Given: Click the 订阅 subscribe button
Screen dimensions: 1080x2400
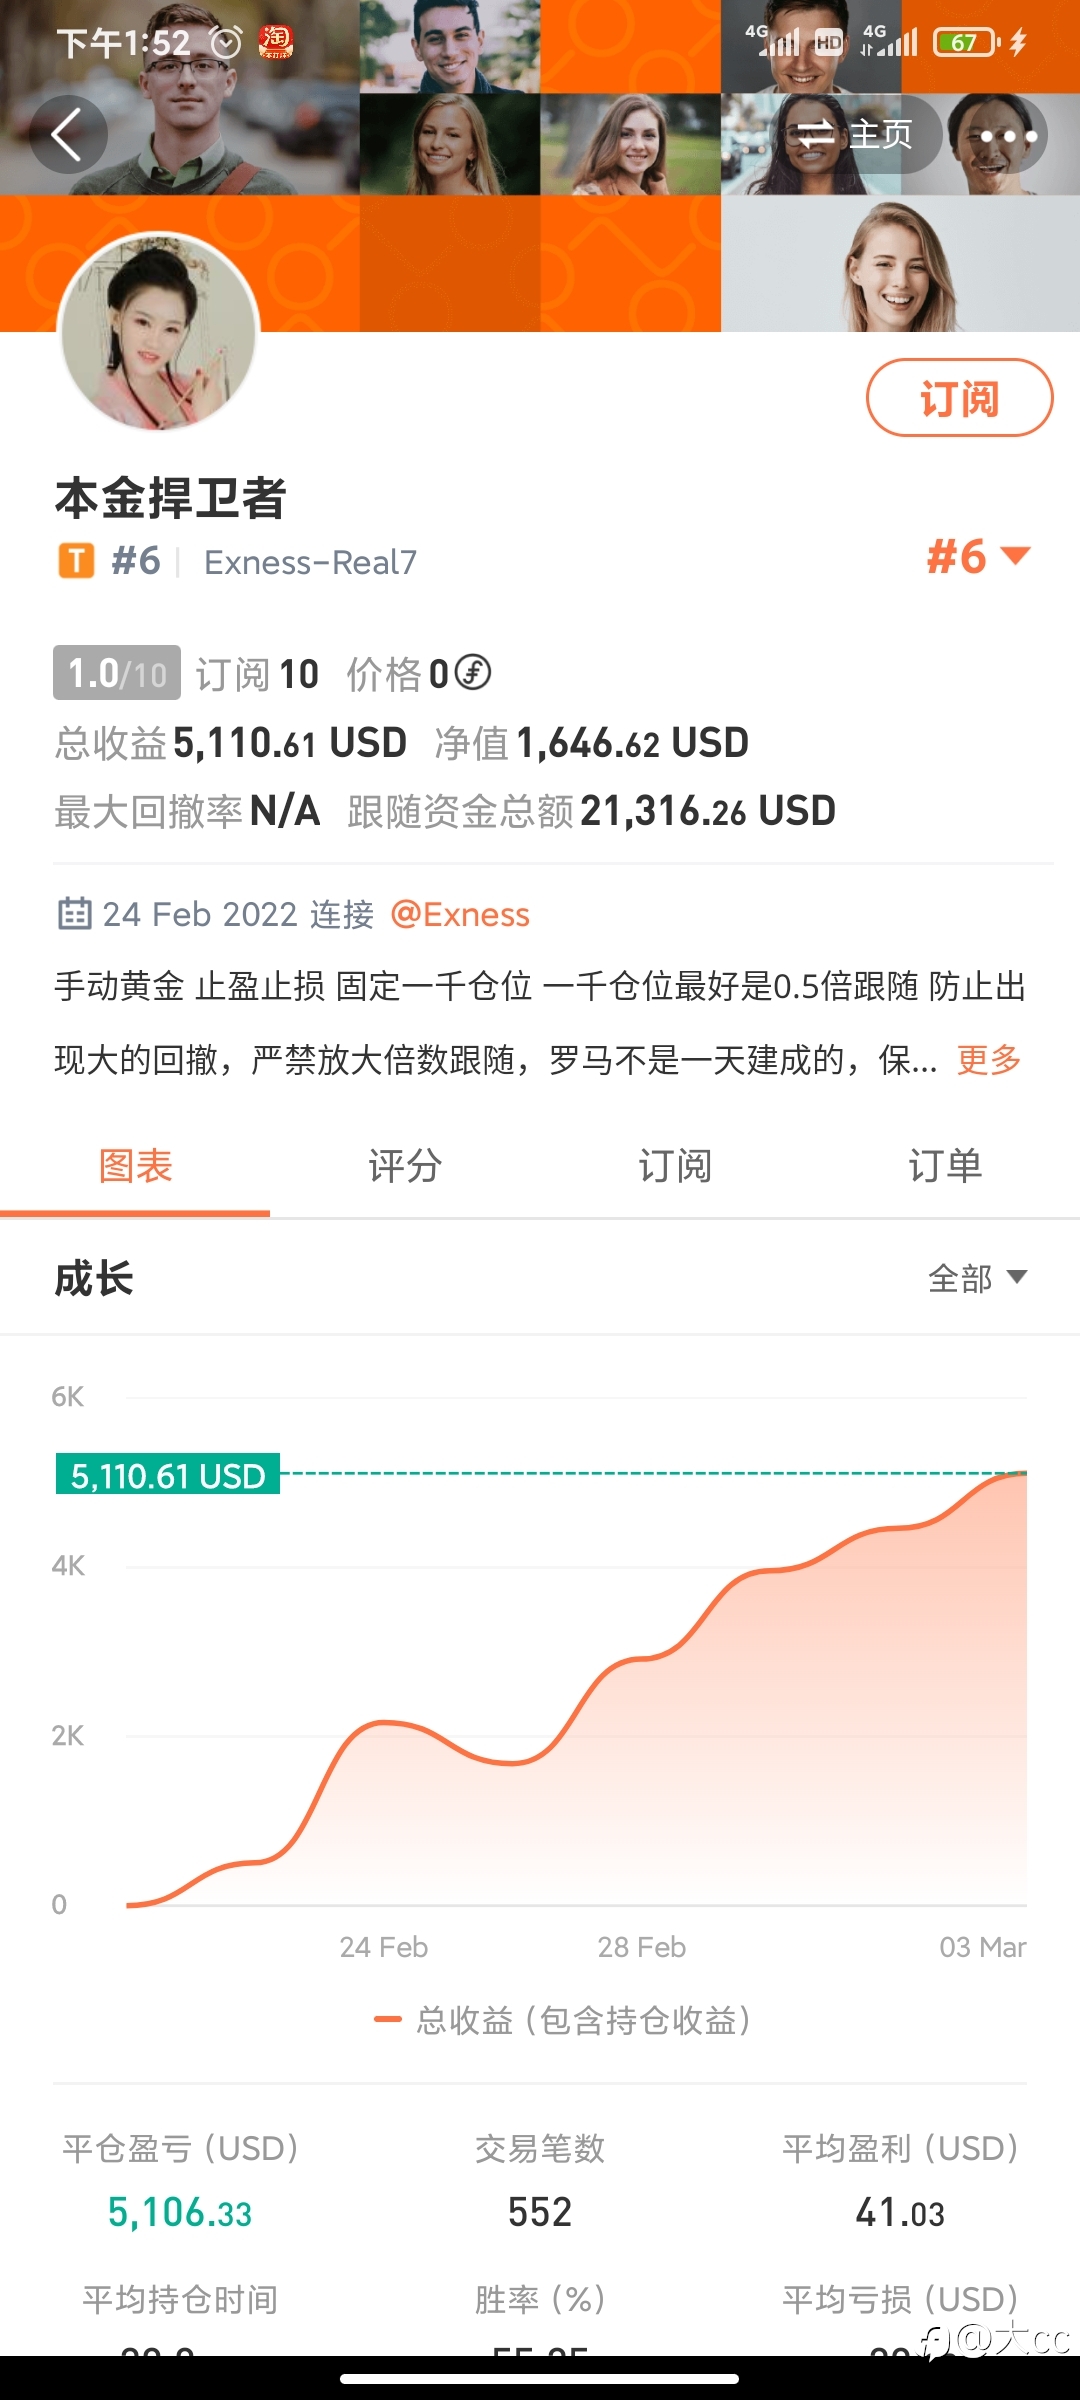Looking at the screenshot, I should 959,398.
